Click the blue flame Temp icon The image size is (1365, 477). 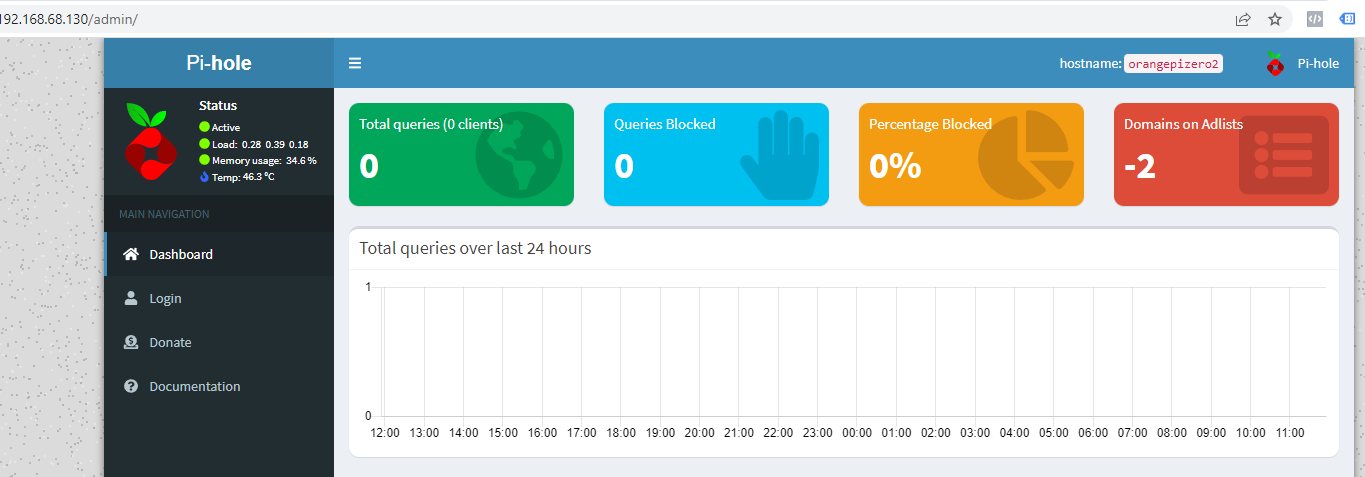pyautogui.click(x=204, y=176)
